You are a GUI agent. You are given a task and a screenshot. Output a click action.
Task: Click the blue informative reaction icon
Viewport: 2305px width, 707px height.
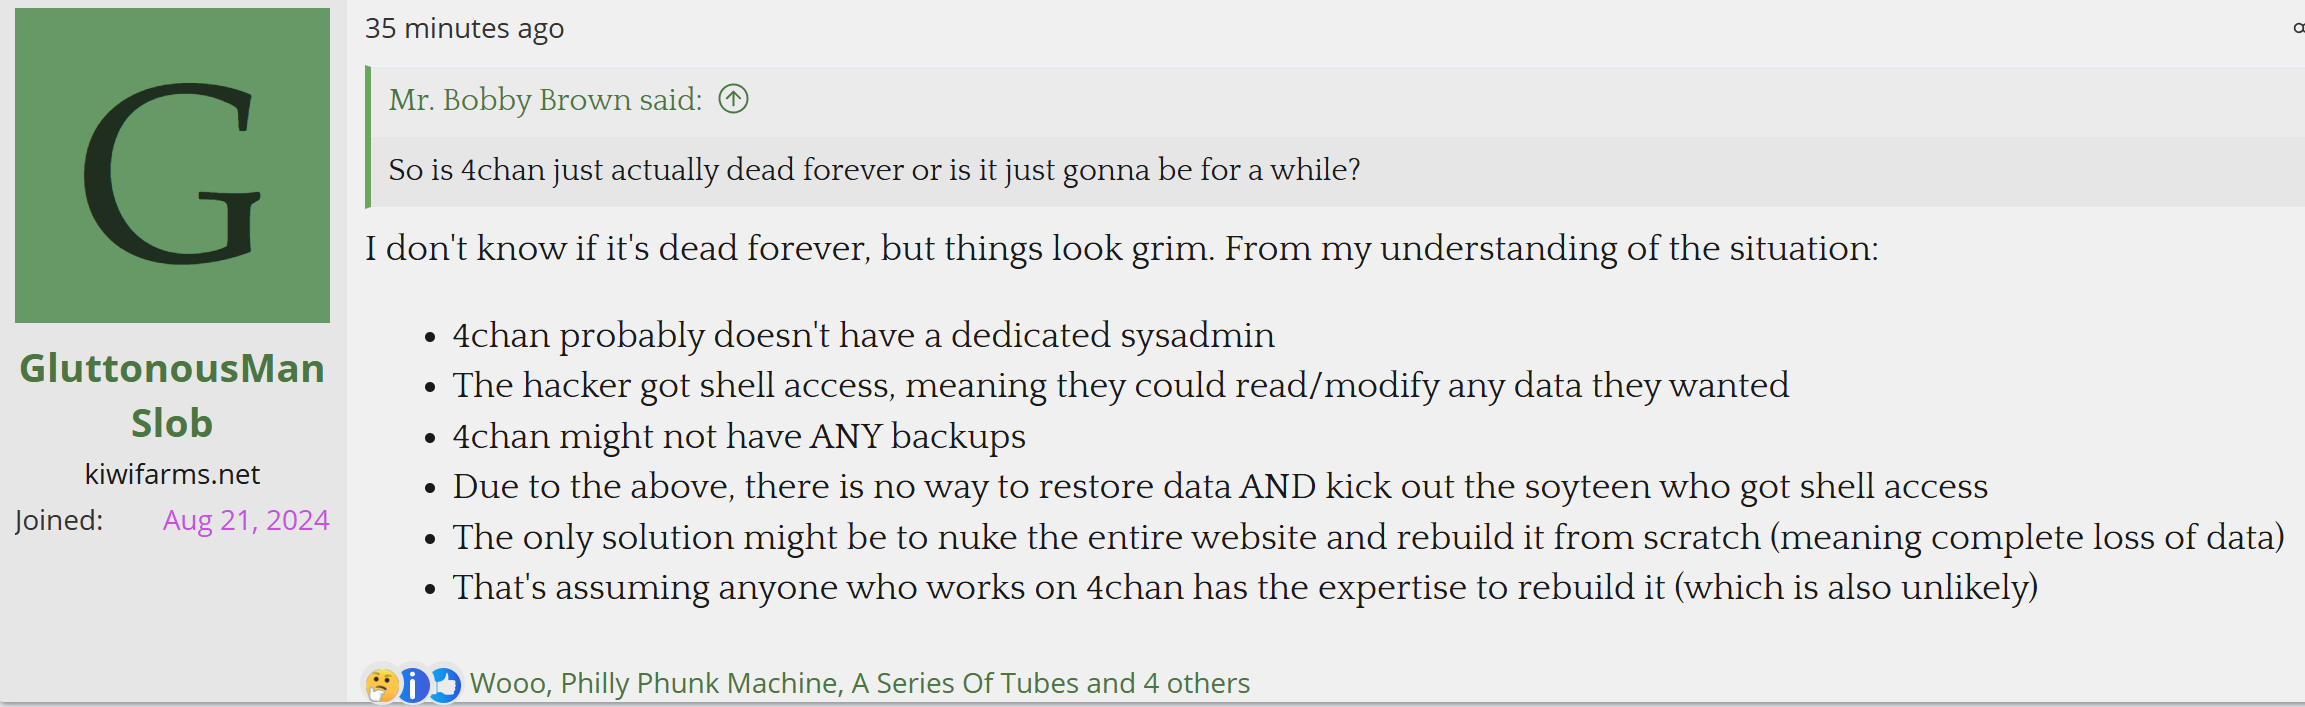(x=413, y=685)
